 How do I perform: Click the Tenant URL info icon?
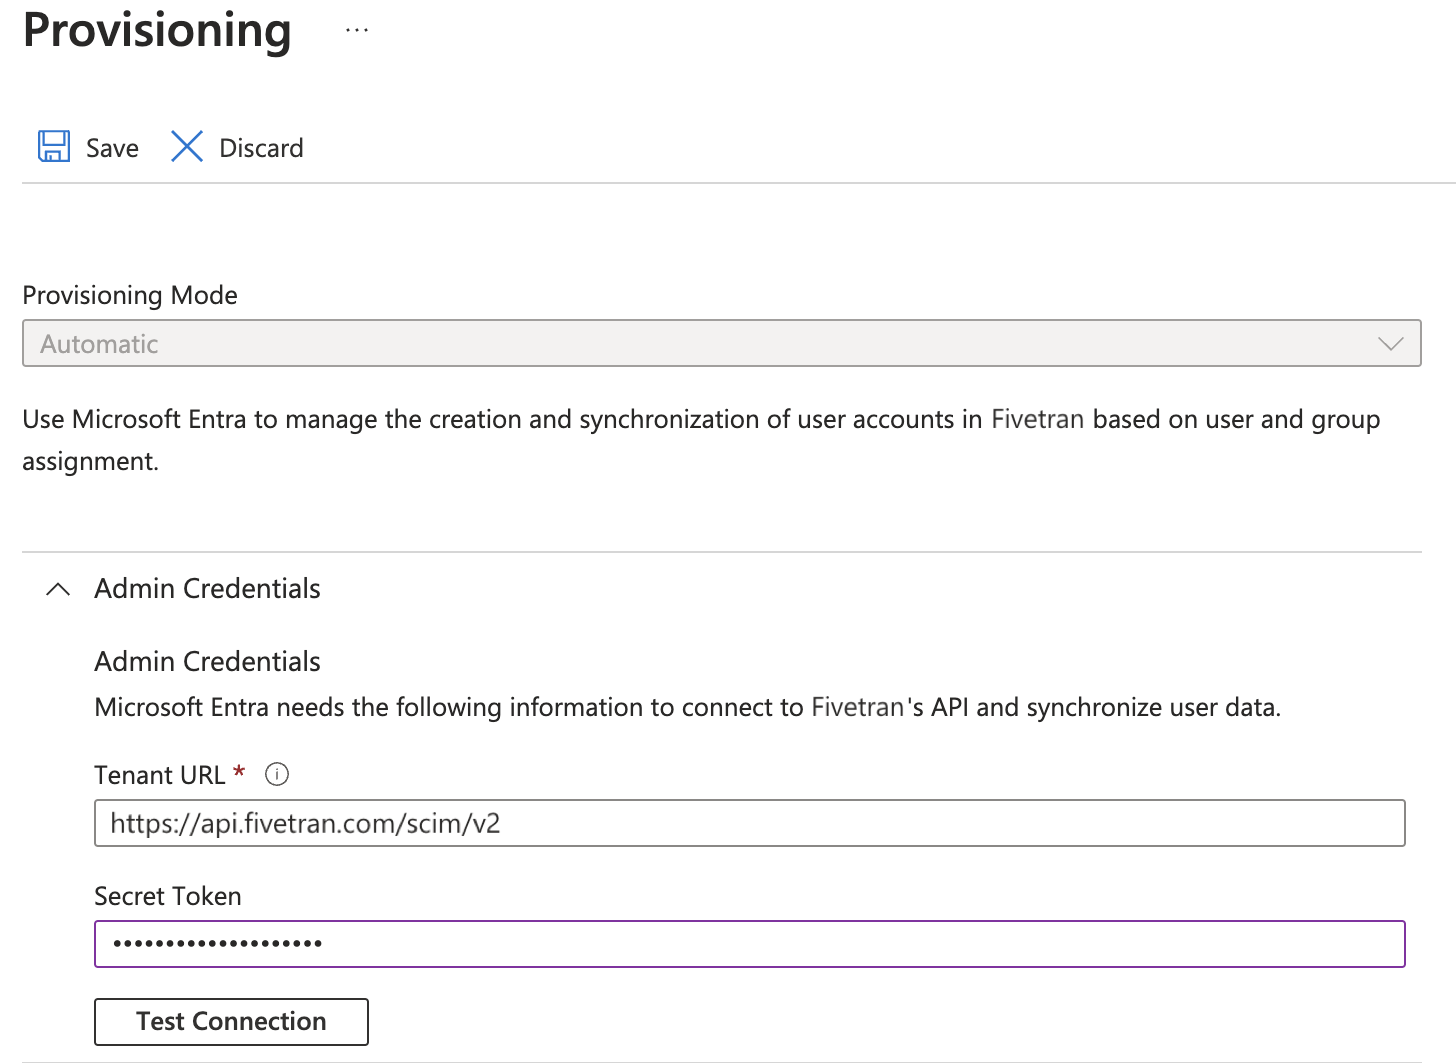click(277, 774)
